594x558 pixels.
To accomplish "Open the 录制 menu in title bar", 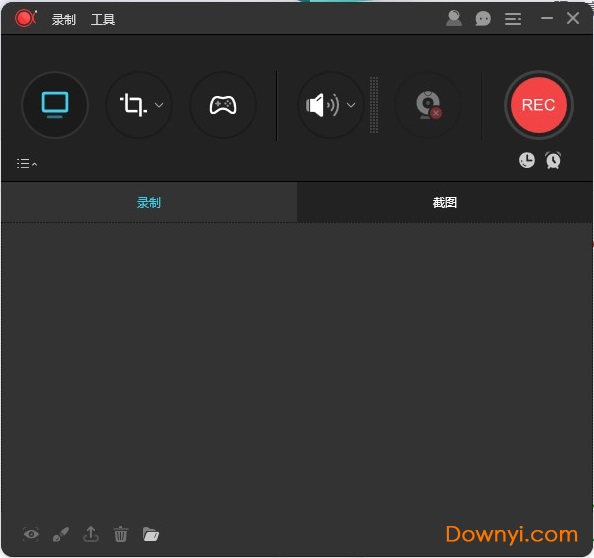I will click(64, 19).
